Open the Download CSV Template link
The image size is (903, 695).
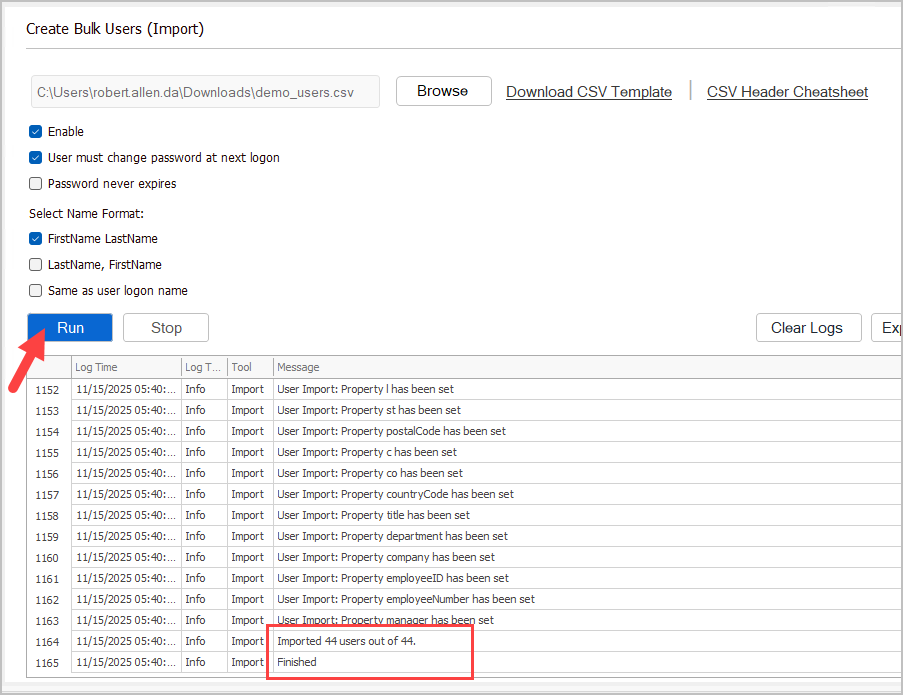(x=588, y=92)
